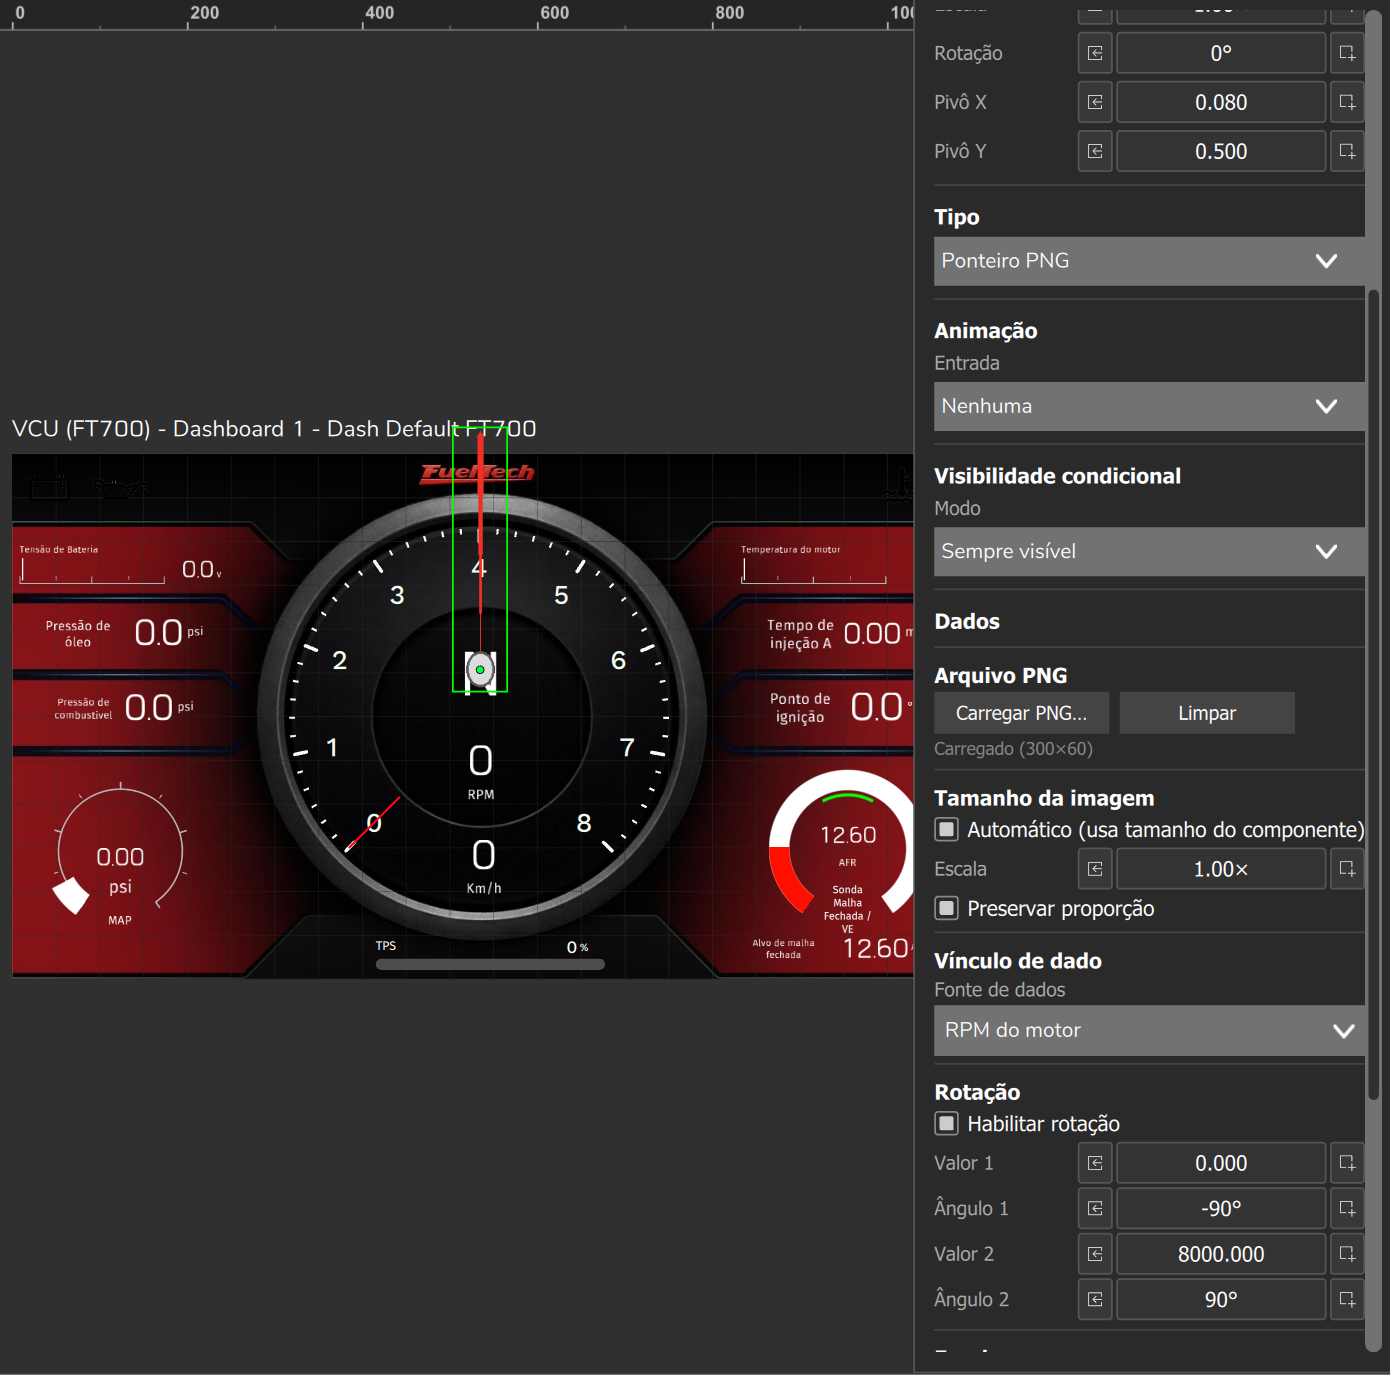Viewport: 1390px width, 1375px height.
Task: Click plus-square icon in the Pivô Y row
Action: coord(1347,151)
